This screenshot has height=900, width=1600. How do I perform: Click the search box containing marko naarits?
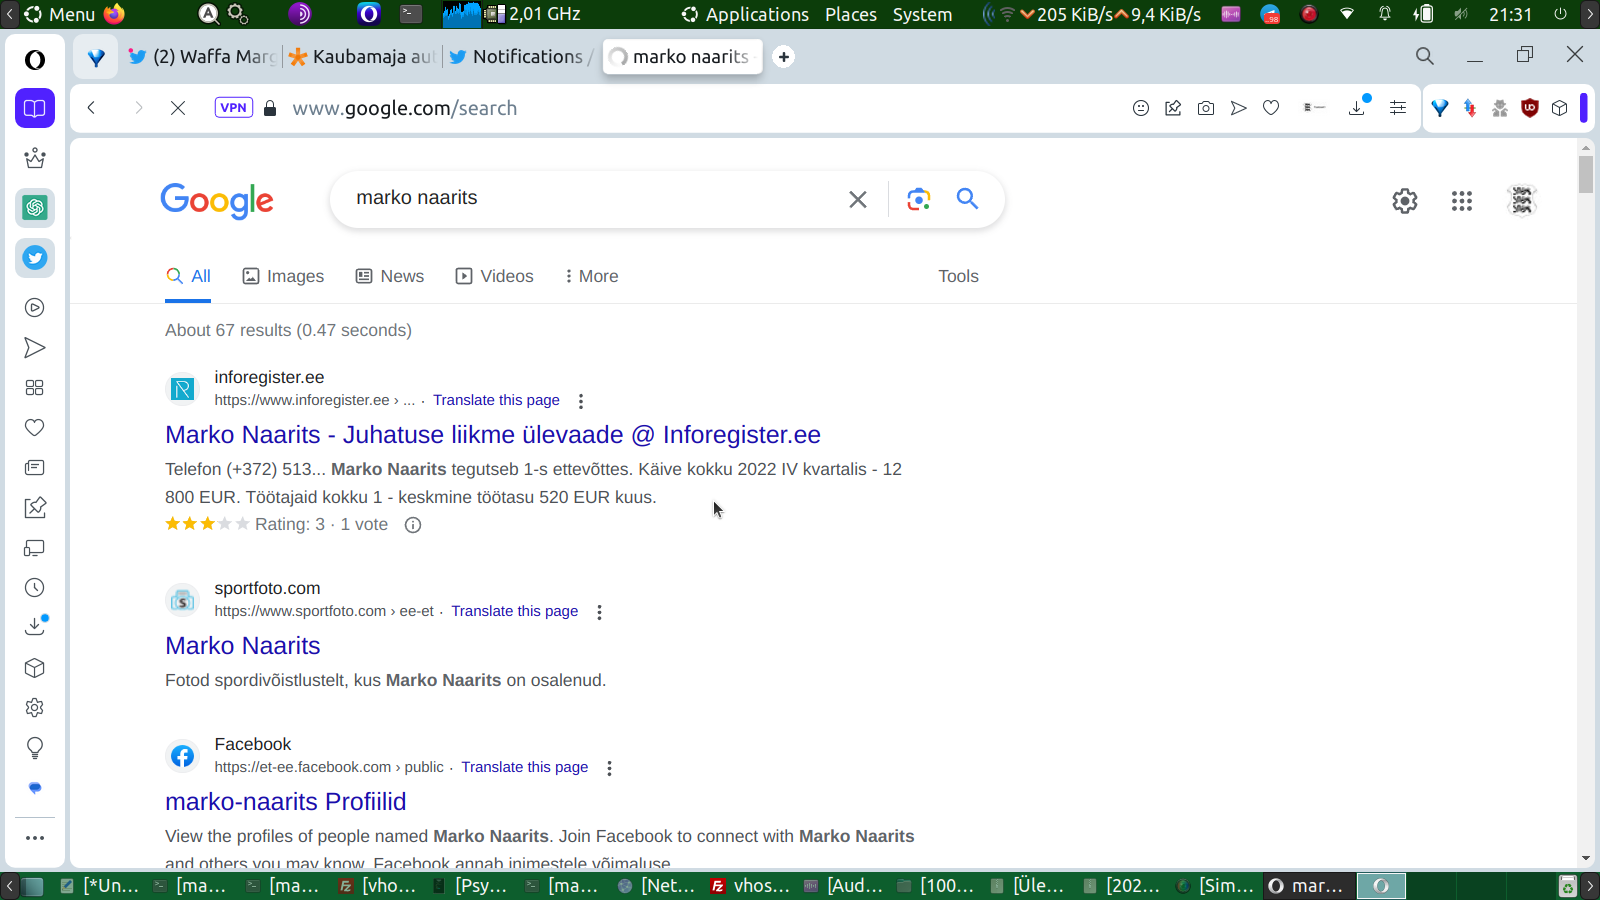pos(590,198)
